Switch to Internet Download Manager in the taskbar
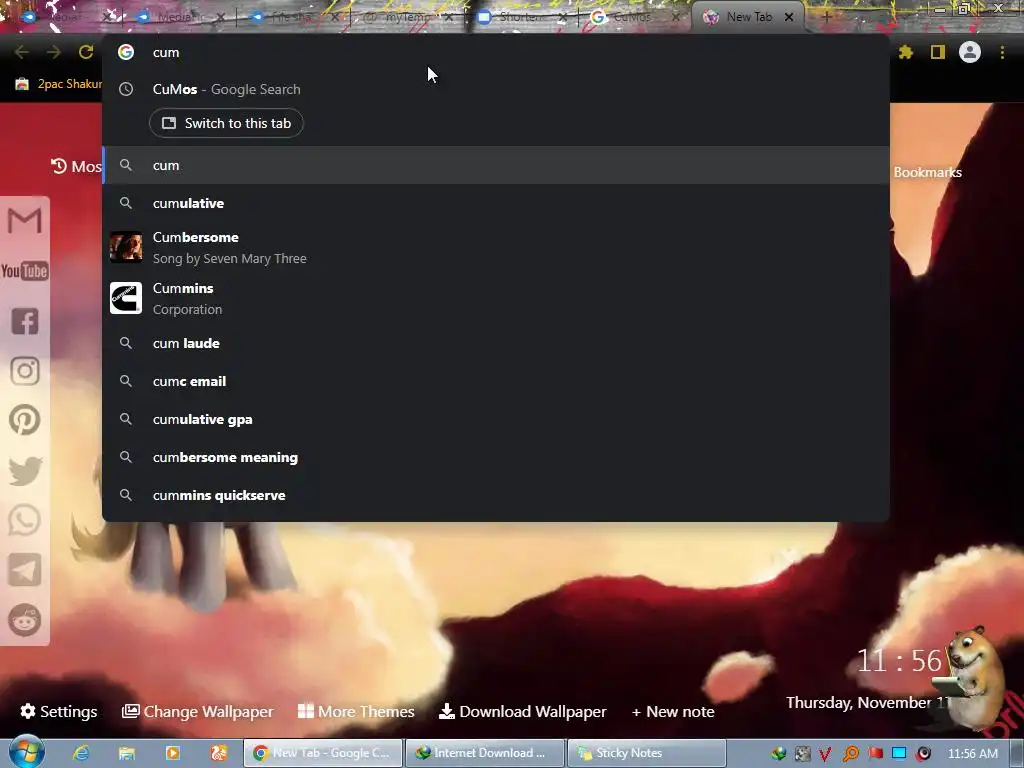 tap(485, 753)
